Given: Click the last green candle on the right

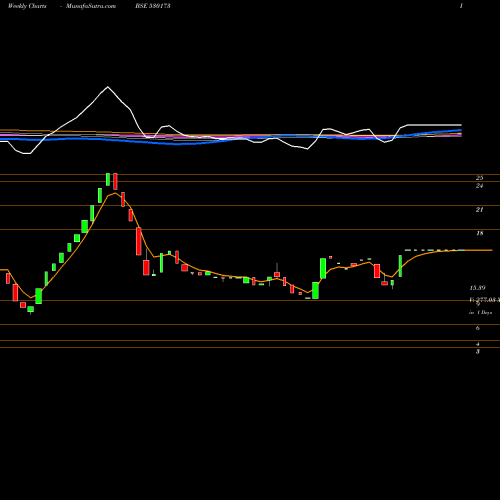Looking at the screenshot, I should 400,266.
